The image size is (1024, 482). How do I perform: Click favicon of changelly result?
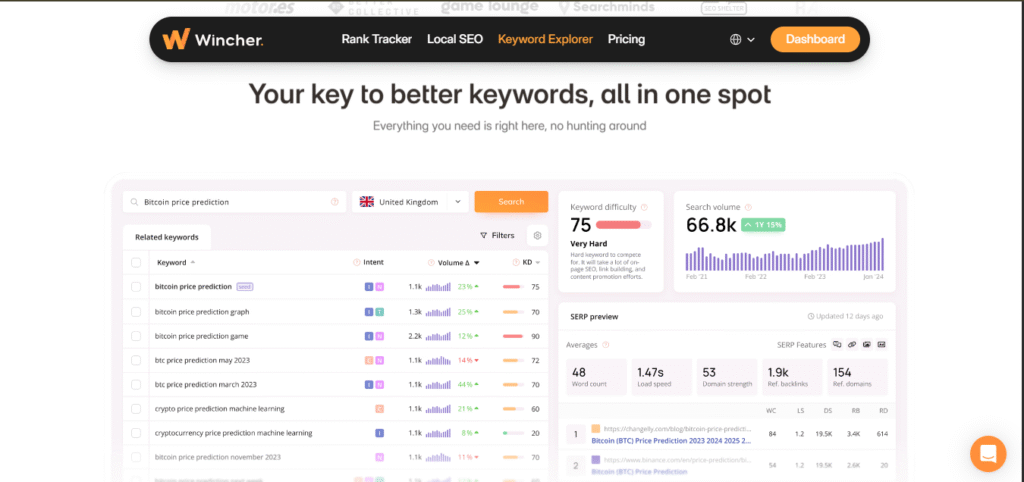click(596, 429)
